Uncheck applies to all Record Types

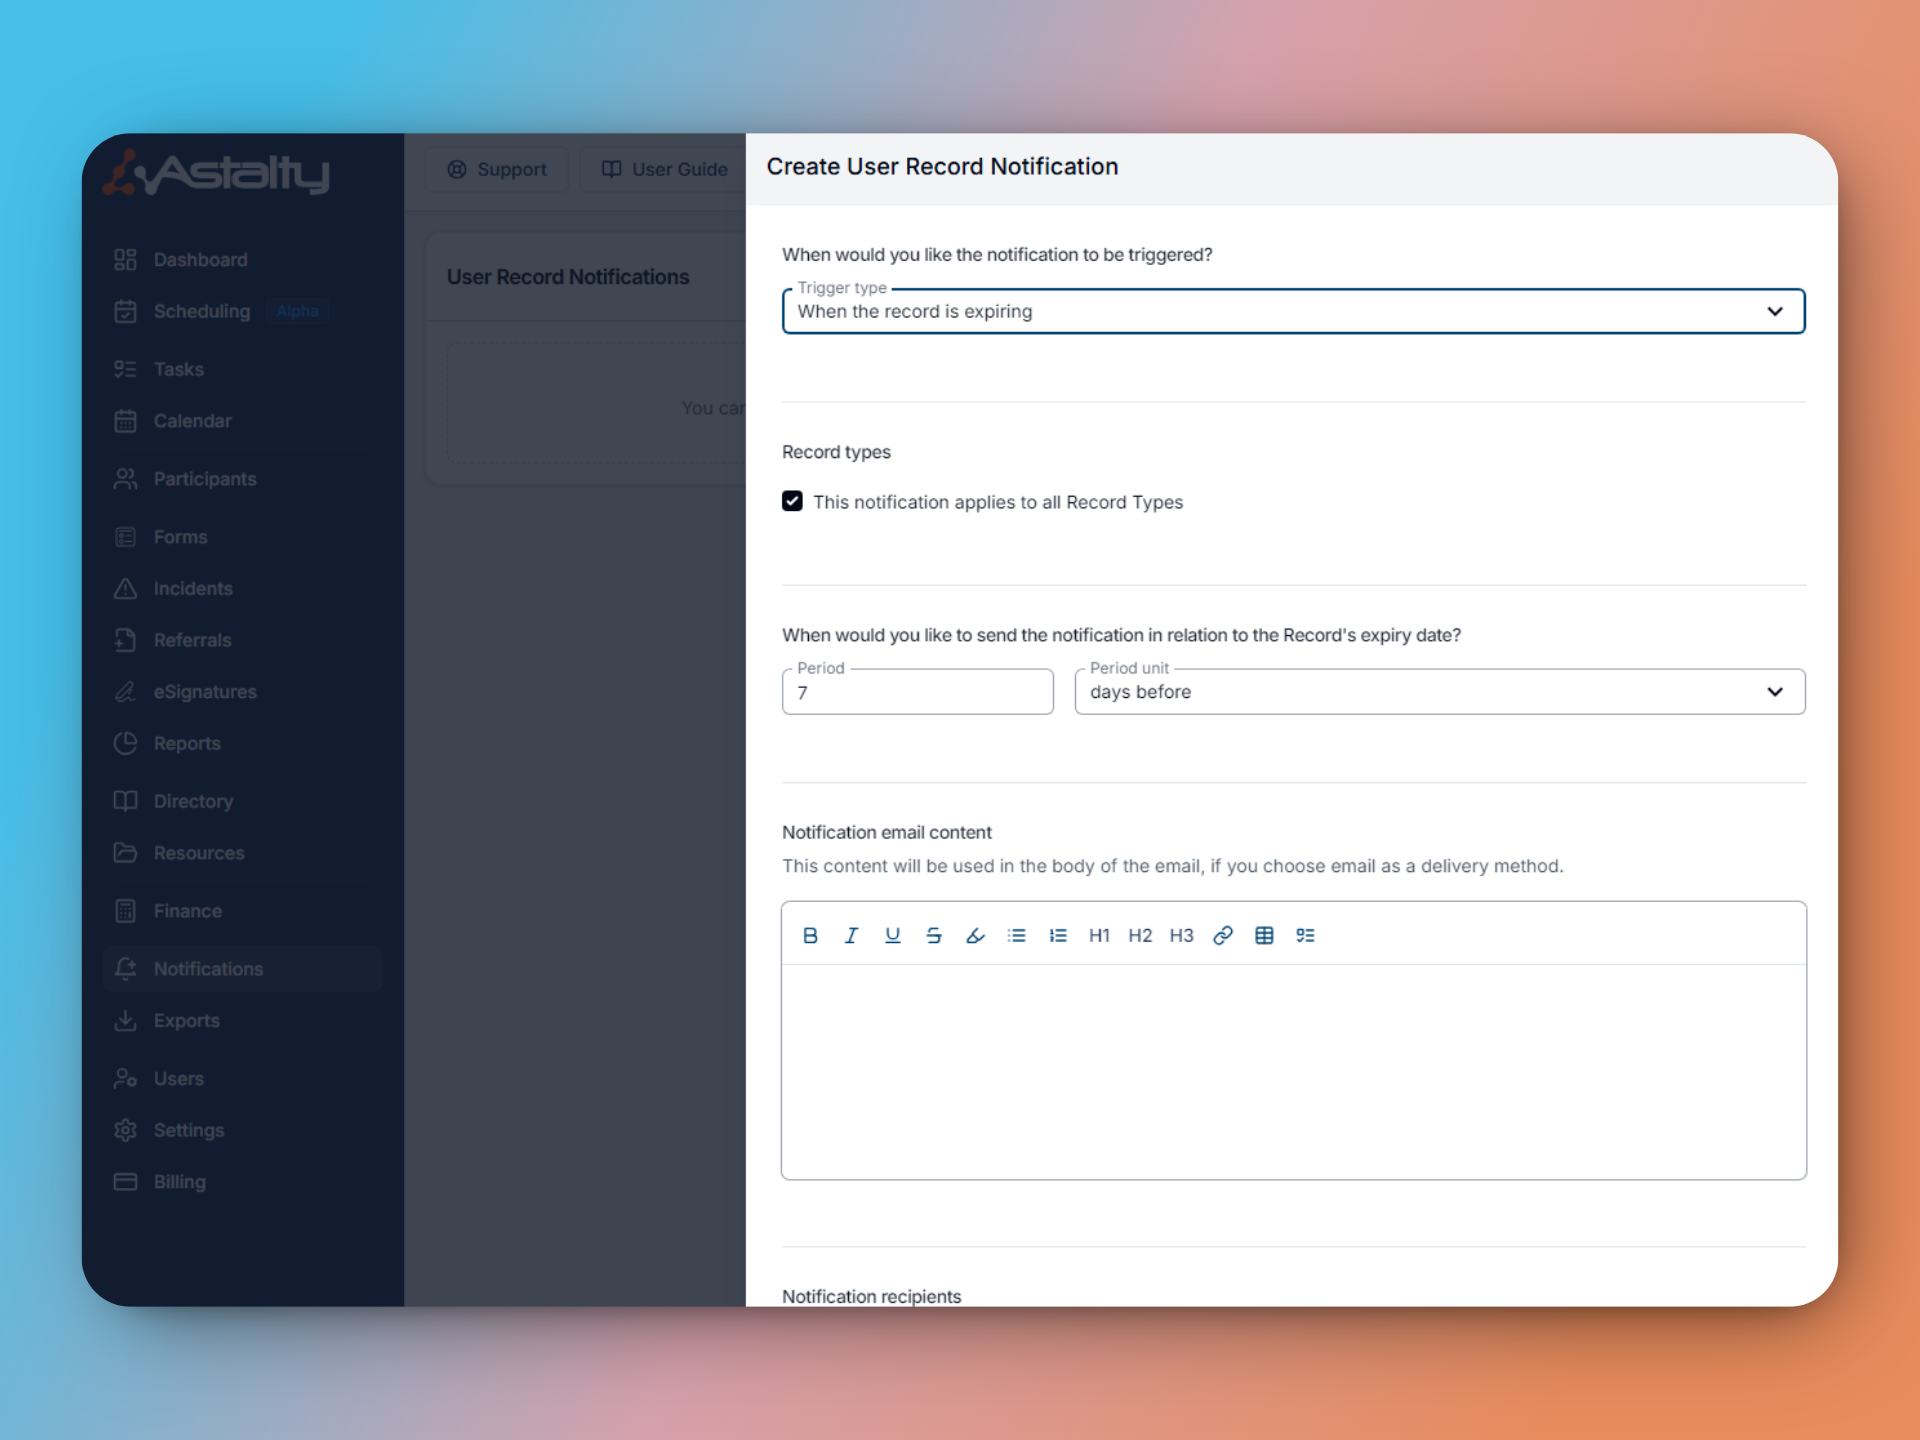click(x=792, y=501)
